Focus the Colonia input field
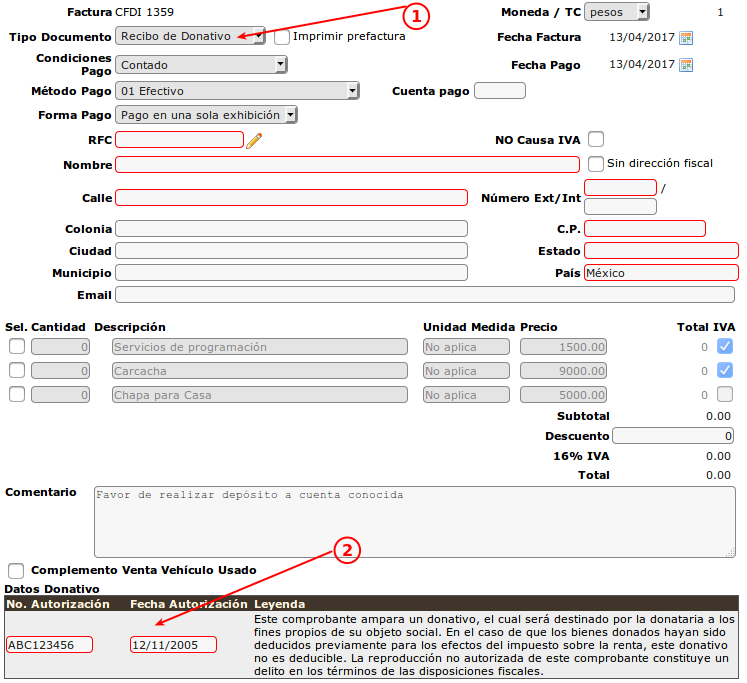 [x=292, y=229]
